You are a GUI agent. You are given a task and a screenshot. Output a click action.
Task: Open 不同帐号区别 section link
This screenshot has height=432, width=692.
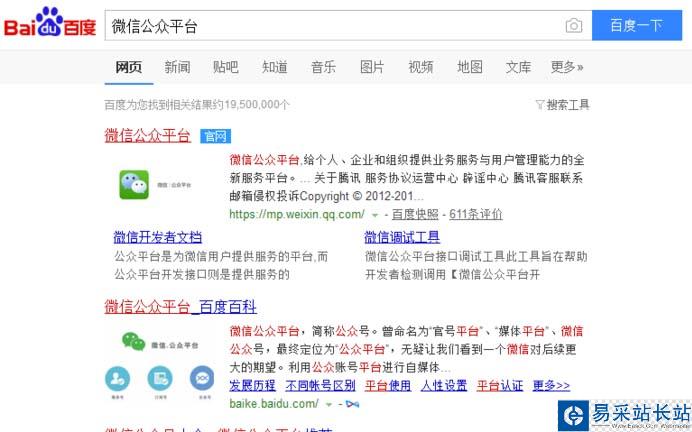tap(320, 386)
